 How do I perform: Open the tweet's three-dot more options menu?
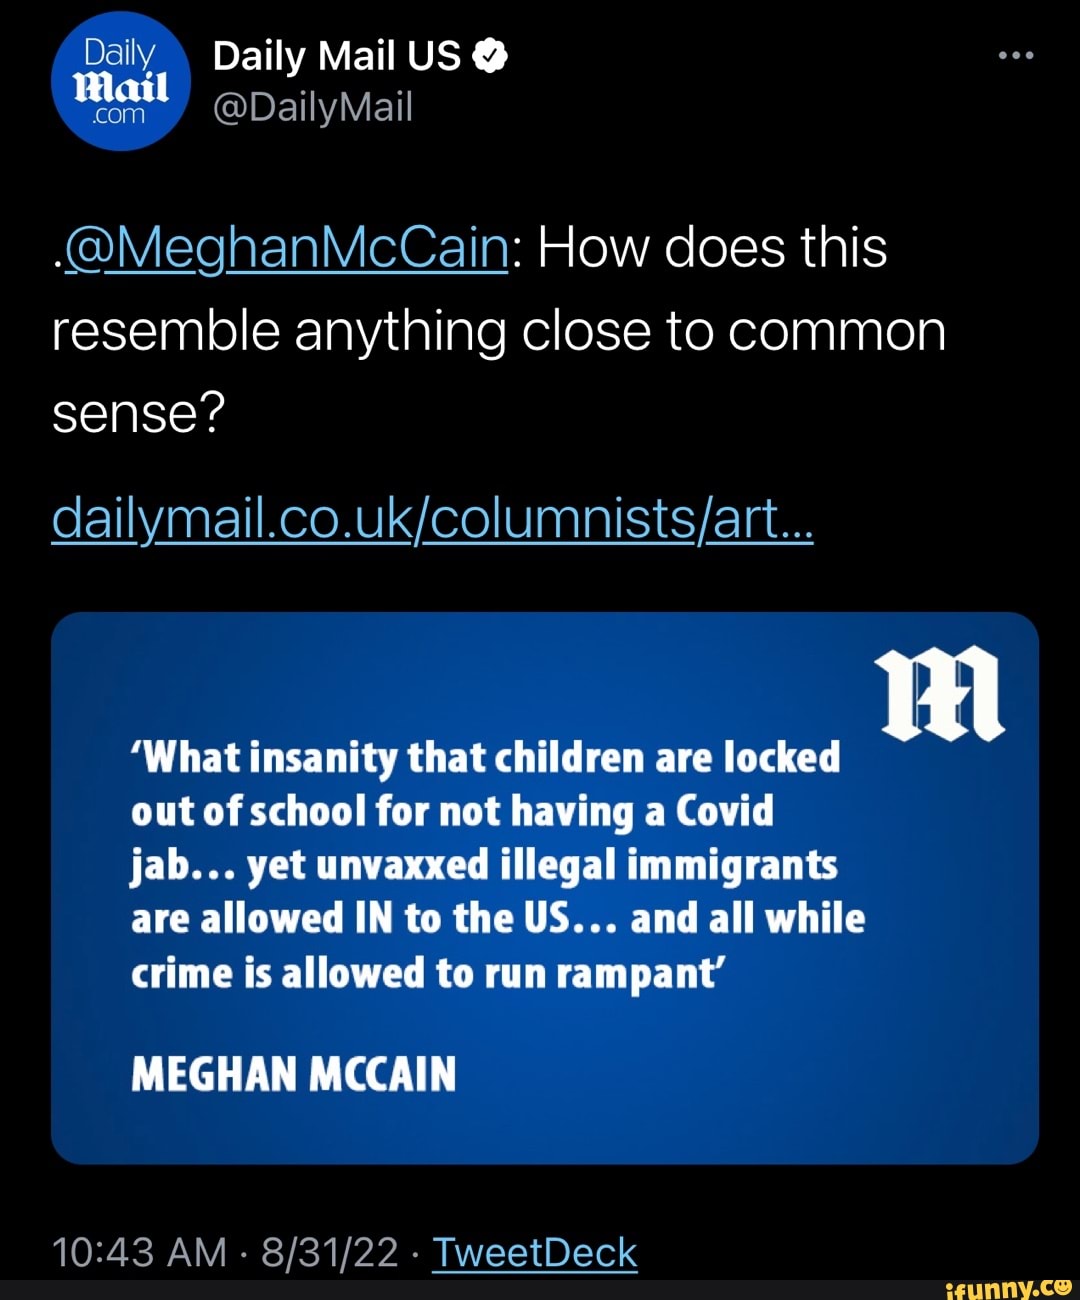(x=1016, y=56)
